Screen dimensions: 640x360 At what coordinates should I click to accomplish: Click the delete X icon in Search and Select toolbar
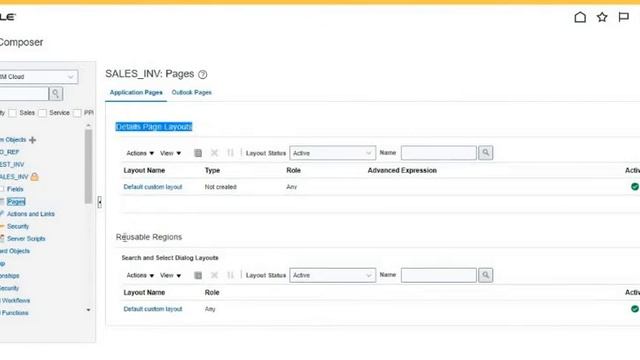214,276
